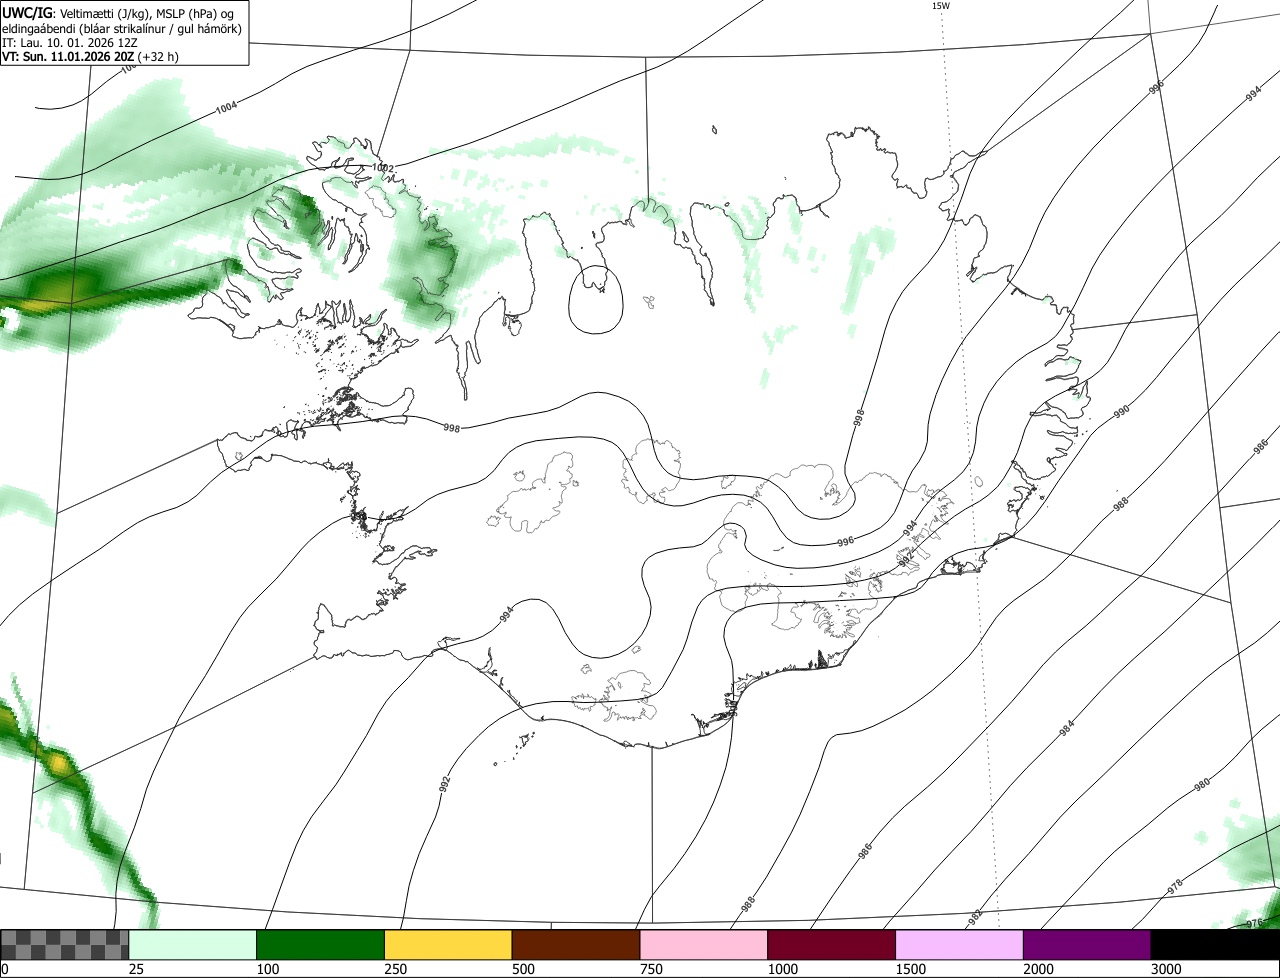Click the "990" isobar label
Image resolution: width=1280 pixels, height=978 pixels.
[x=1121, y=412]
